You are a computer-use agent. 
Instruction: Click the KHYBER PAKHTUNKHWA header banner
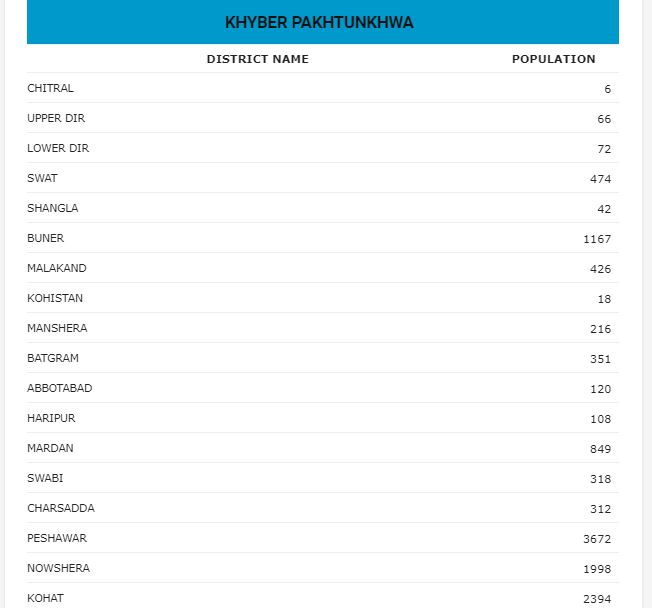tap(322, 22)
